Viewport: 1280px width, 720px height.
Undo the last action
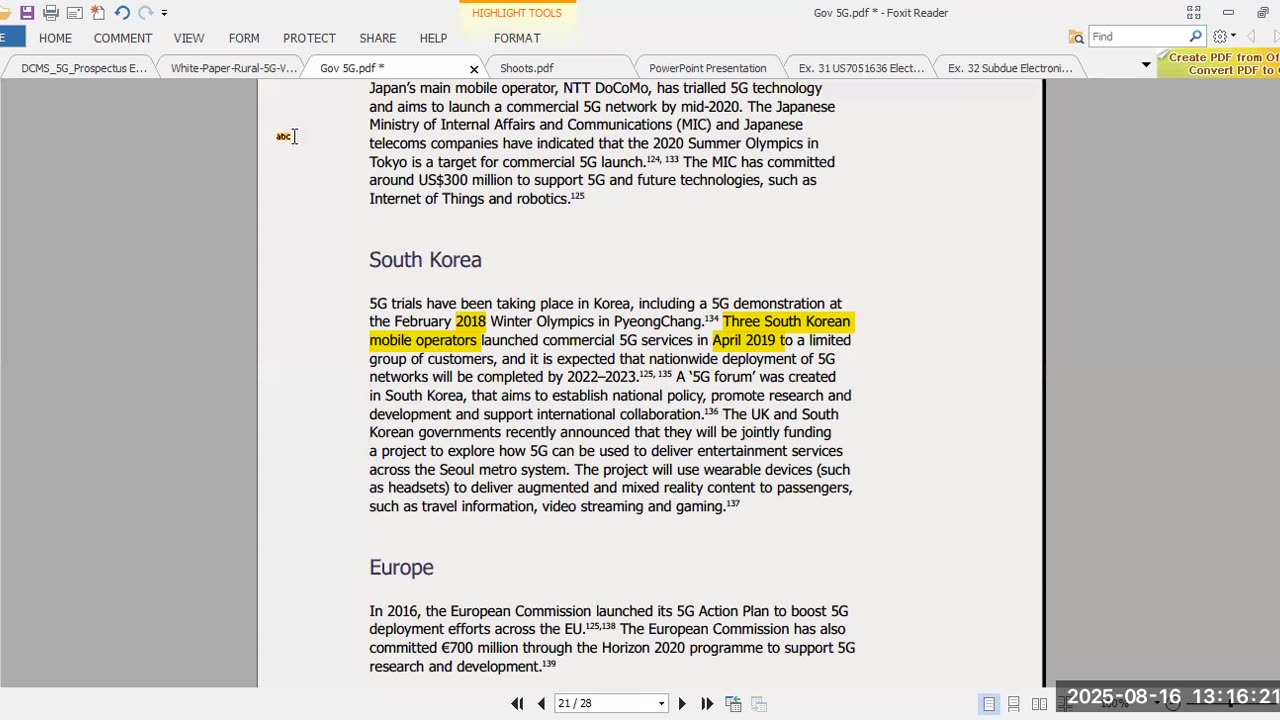coord(122,13)
